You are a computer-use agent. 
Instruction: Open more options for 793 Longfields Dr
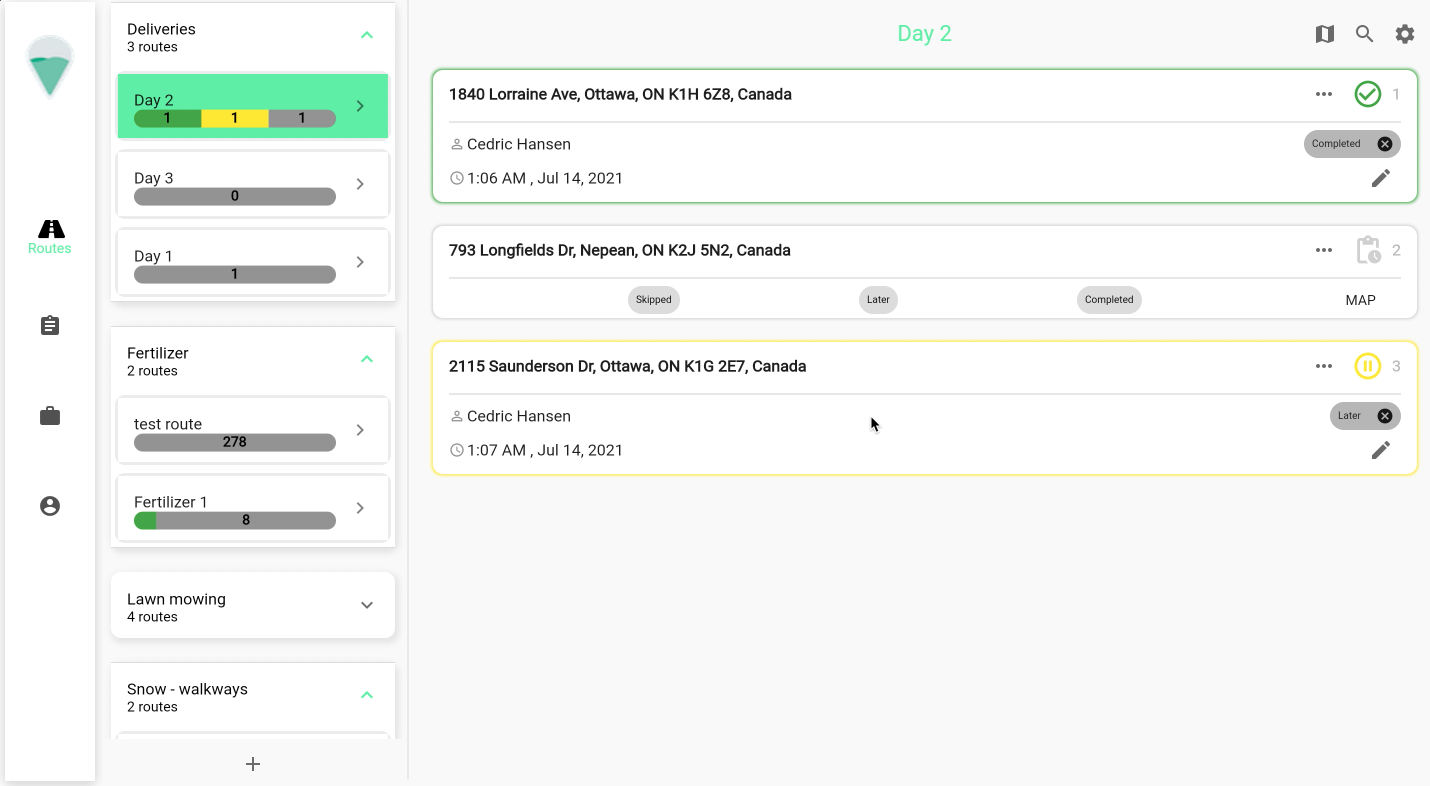click(1324, 250)
